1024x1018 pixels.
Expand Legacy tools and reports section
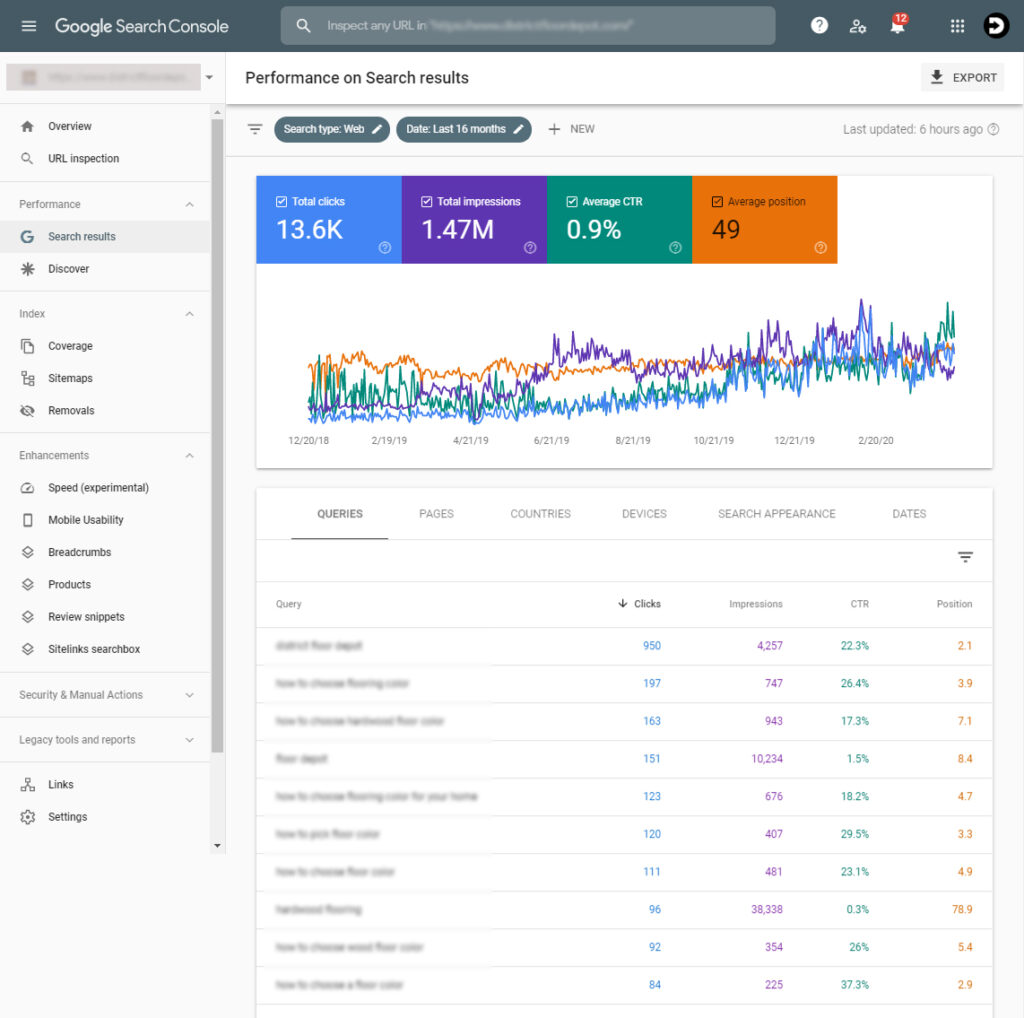point(189,740)
